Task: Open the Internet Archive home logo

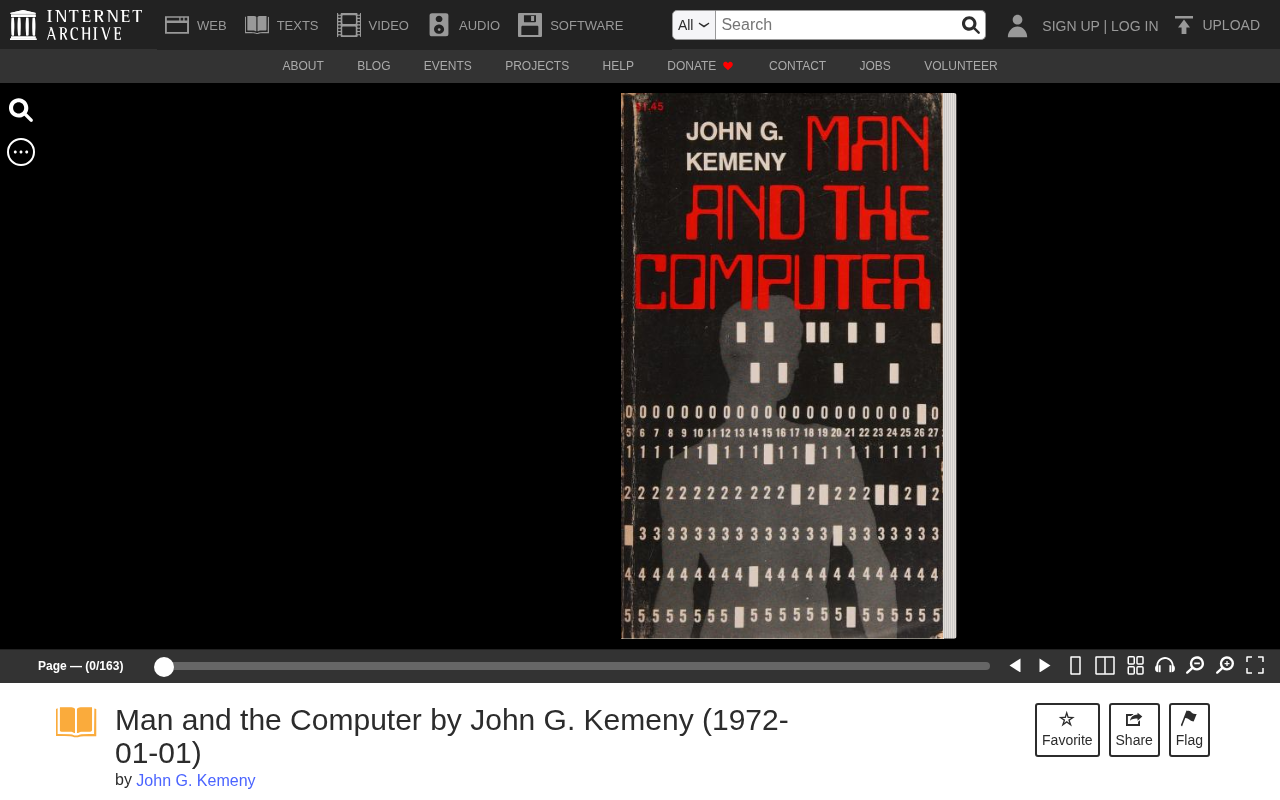Action: [x=76, y=25]
